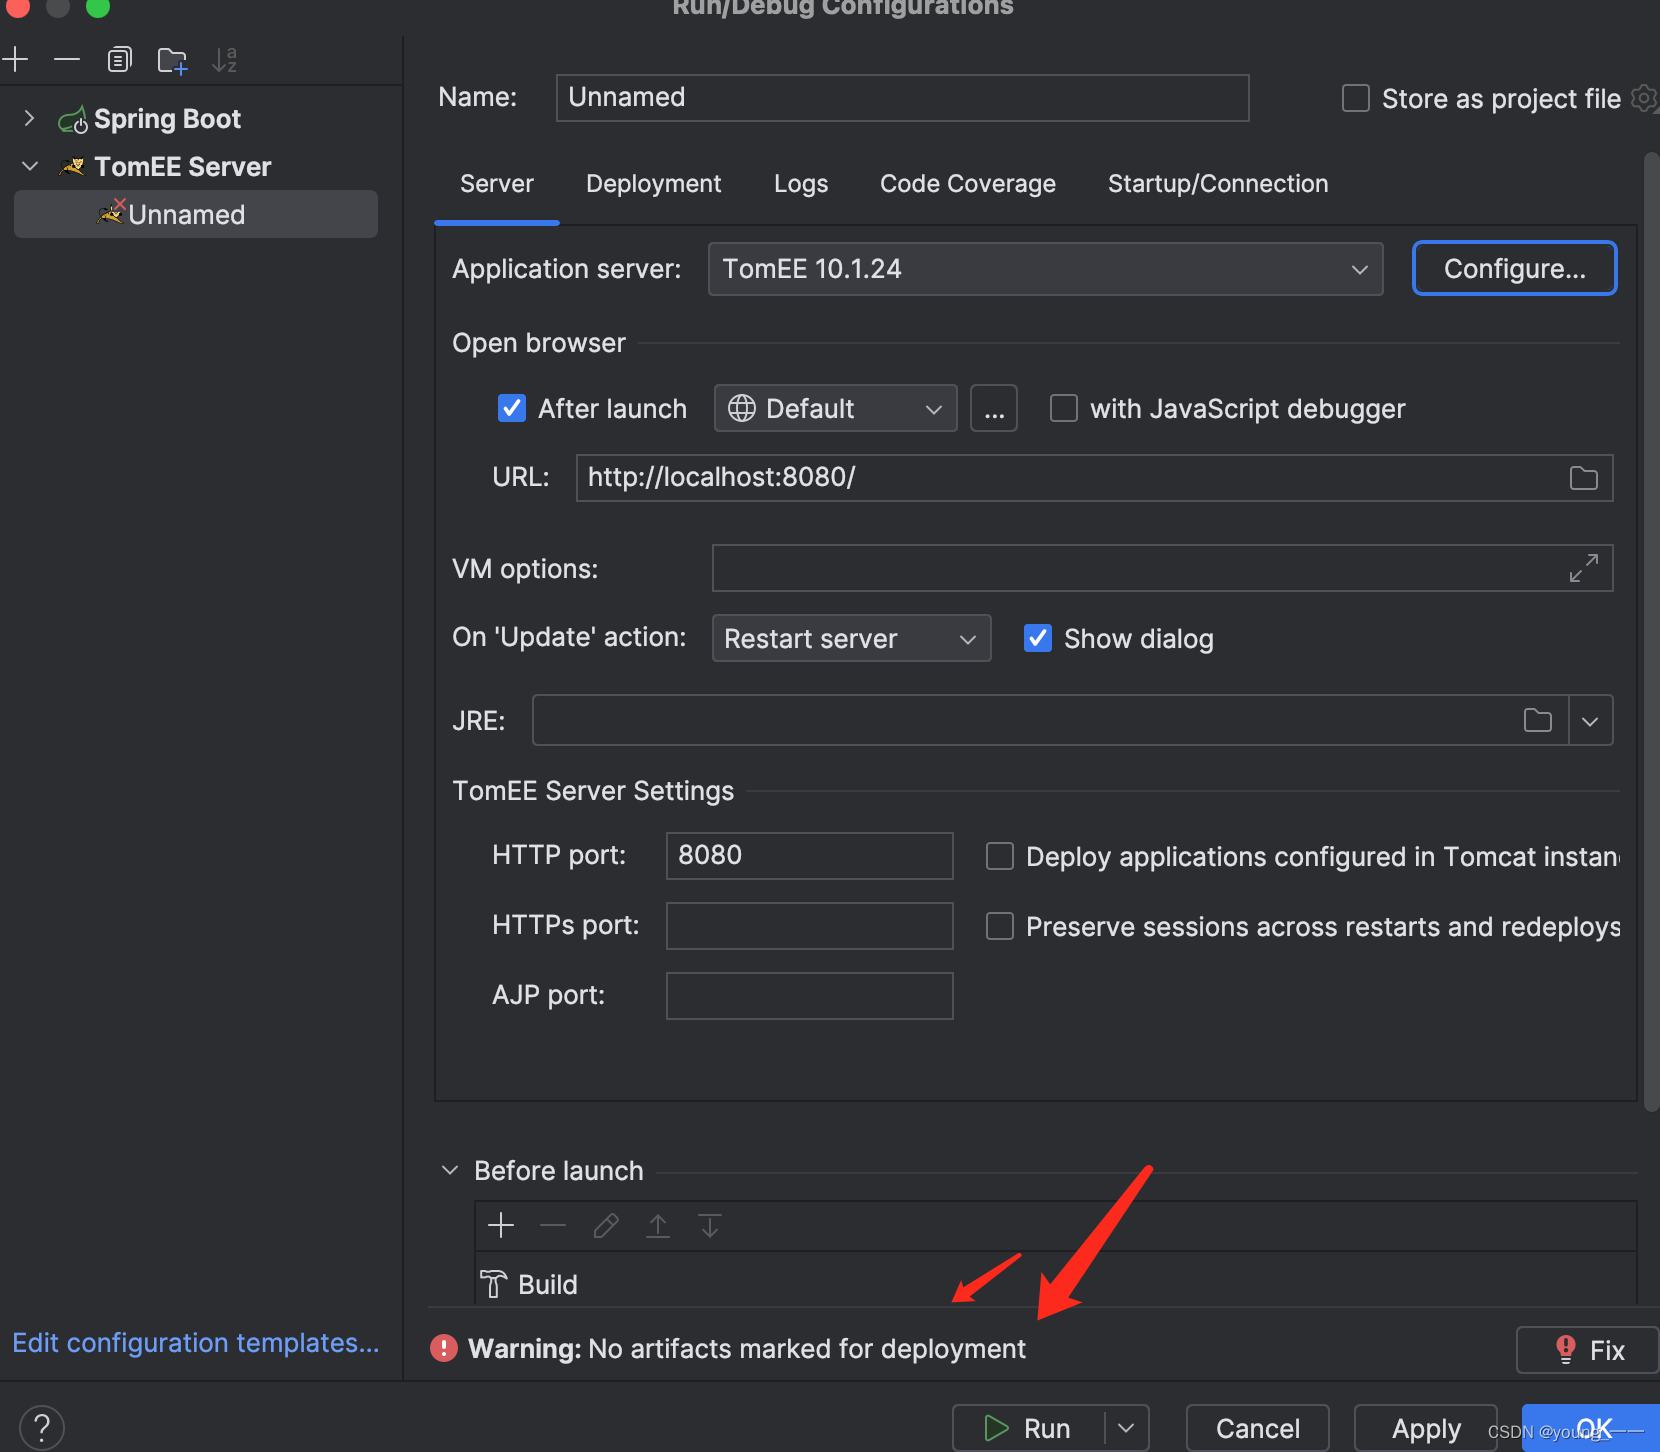Open the JRE dropdown arrow
The height and width of the screenshot is (1452, 1660).
[x=1590, y=720]
